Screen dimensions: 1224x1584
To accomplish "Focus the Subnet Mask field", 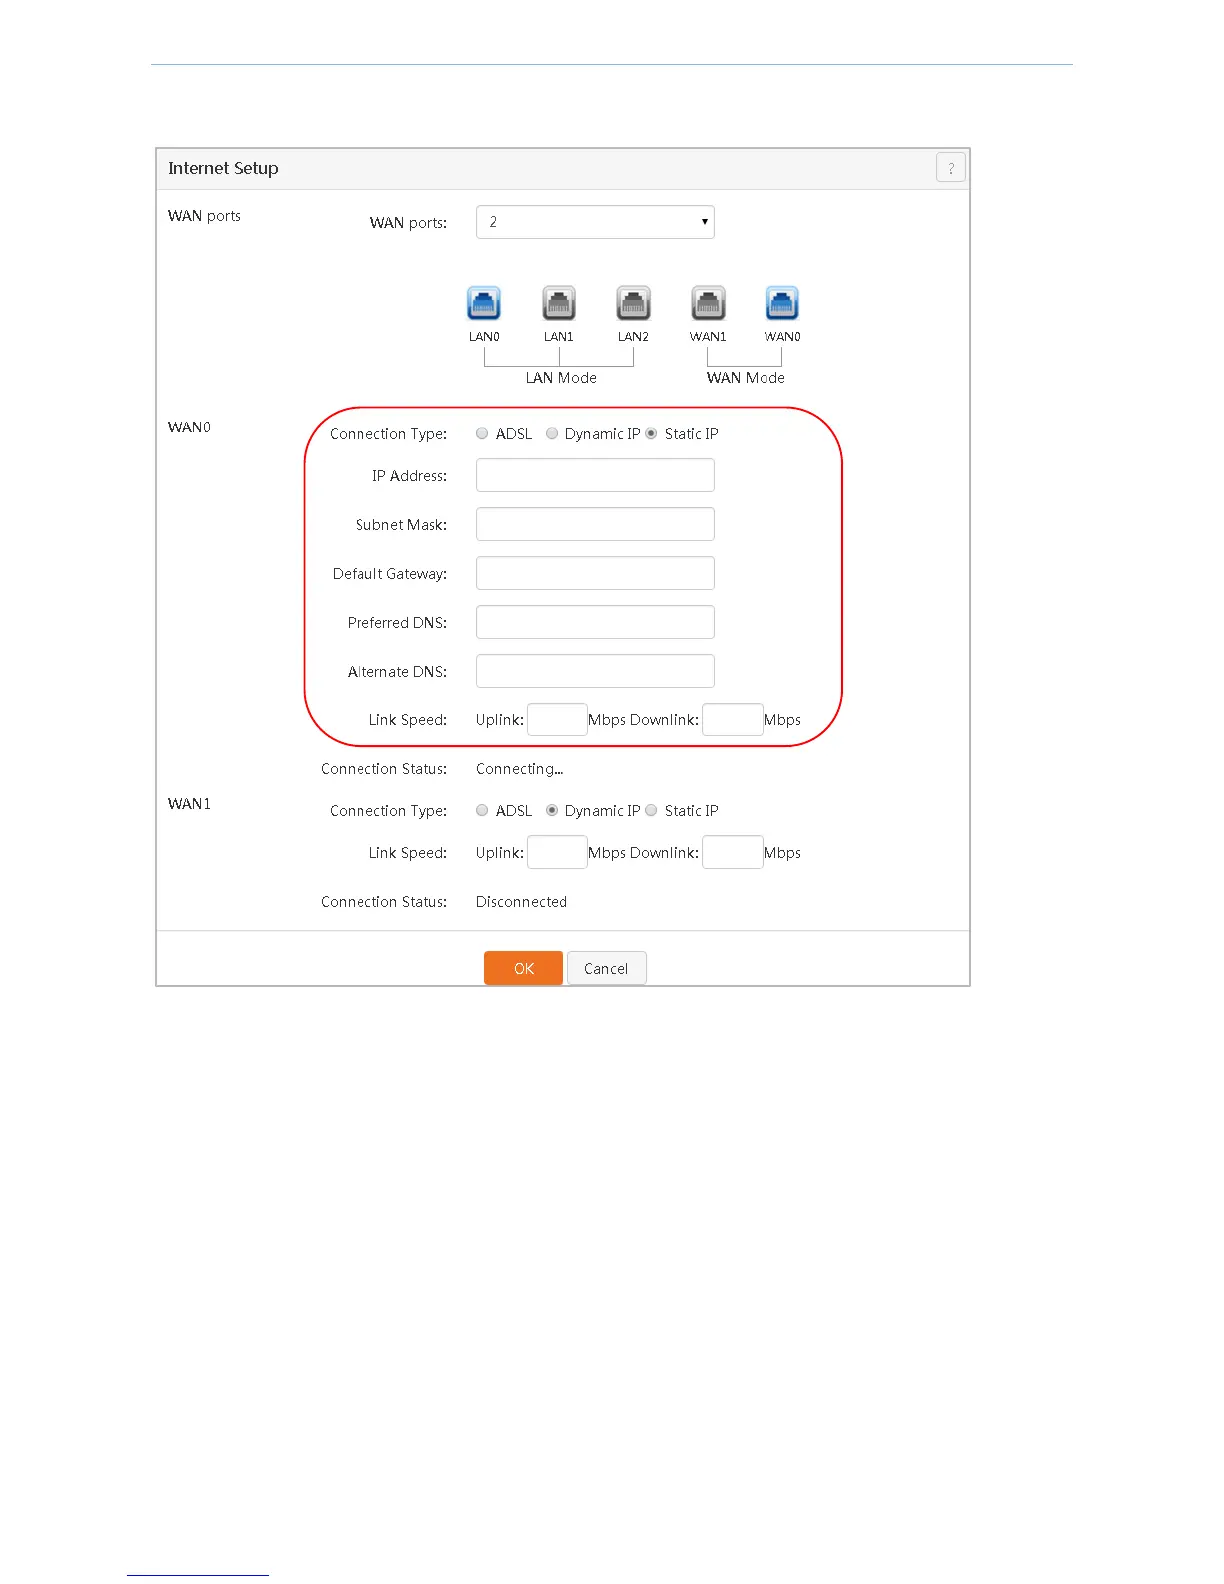I will point(595,524).
